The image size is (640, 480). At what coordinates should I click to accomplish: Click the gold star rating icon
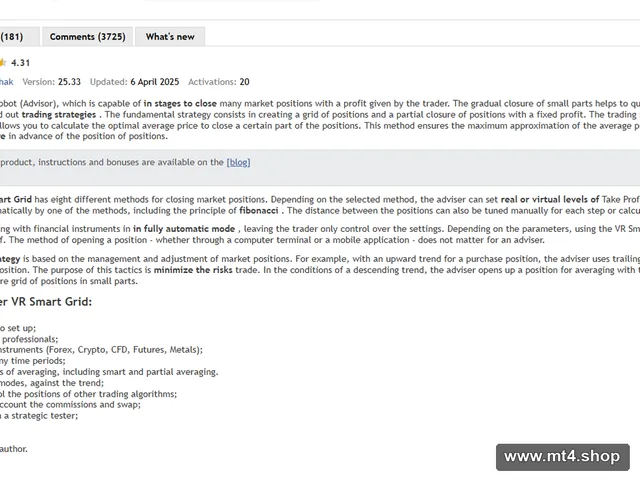(3, 63)
